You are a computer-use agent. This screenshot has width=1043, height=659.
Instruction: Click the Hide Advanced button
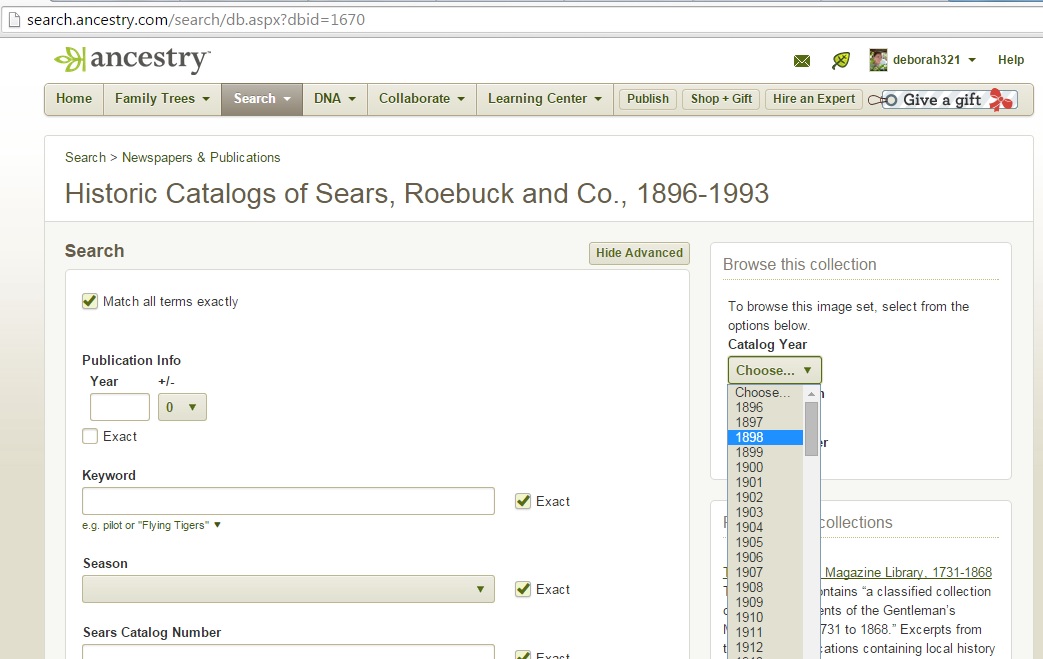(x=639, y=253)
